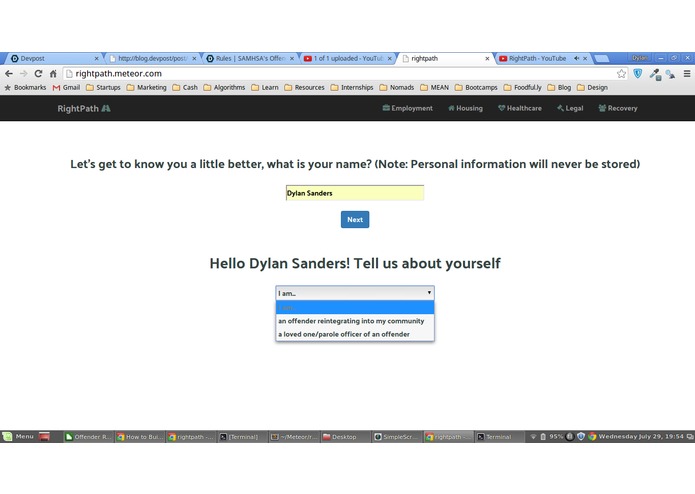Switch to the Rules SAMHSA tab
Viewport: 695px width, 494px height.
248,58
